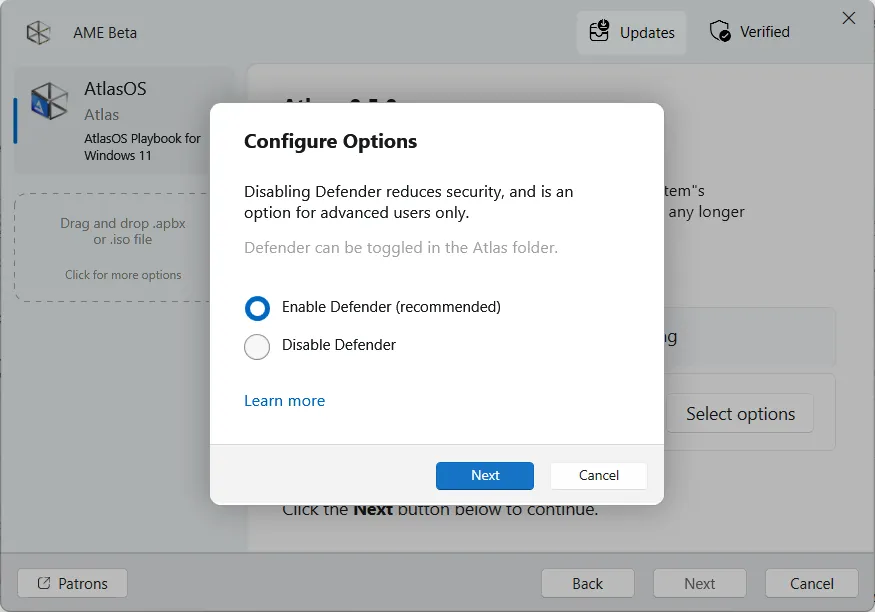Click the notification badge on the Updates icon
Image resolution: width=875 pixels, height=612 pixels.
604,25
